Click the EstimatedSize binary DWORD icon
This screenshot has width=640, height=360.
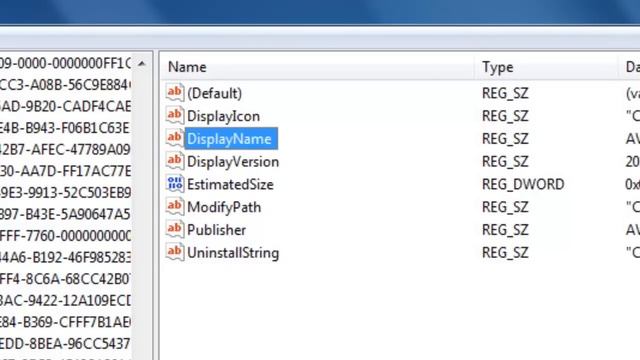click(175, 184)
